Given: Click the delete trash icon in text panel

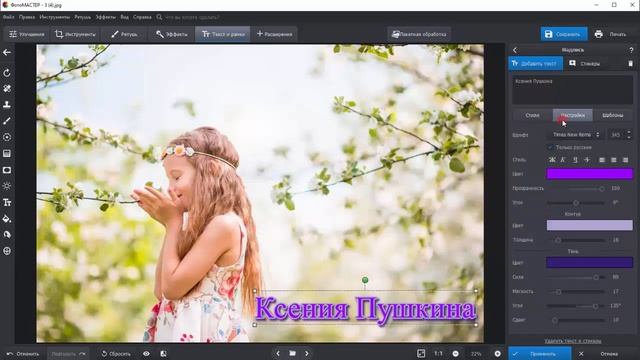Looking at the screenshot, I should coord(631,64).
